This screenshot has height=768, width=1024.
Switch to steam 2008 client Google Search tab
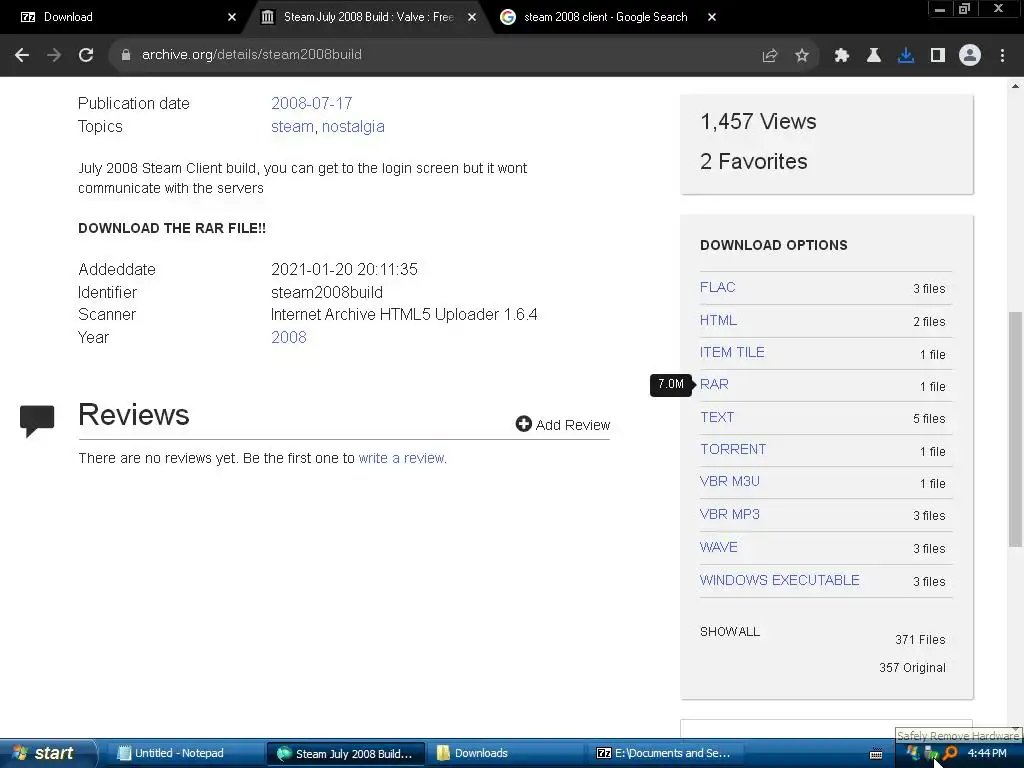click(605, 17)
